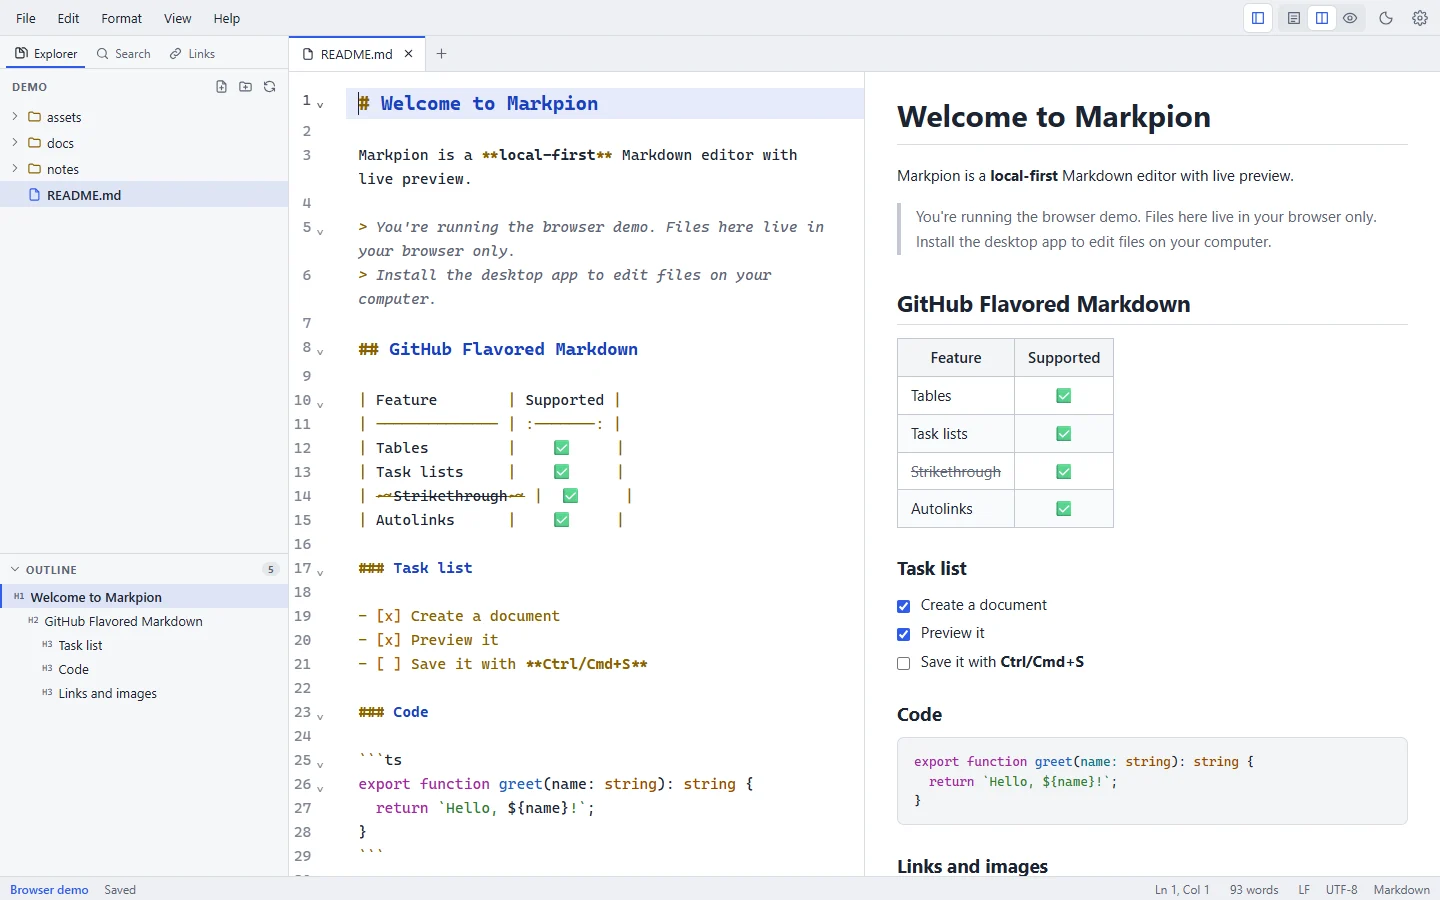The image size is (1440, 900).
Task: Jump to 'Links and images' in outline
Action: tap(144, 693)
